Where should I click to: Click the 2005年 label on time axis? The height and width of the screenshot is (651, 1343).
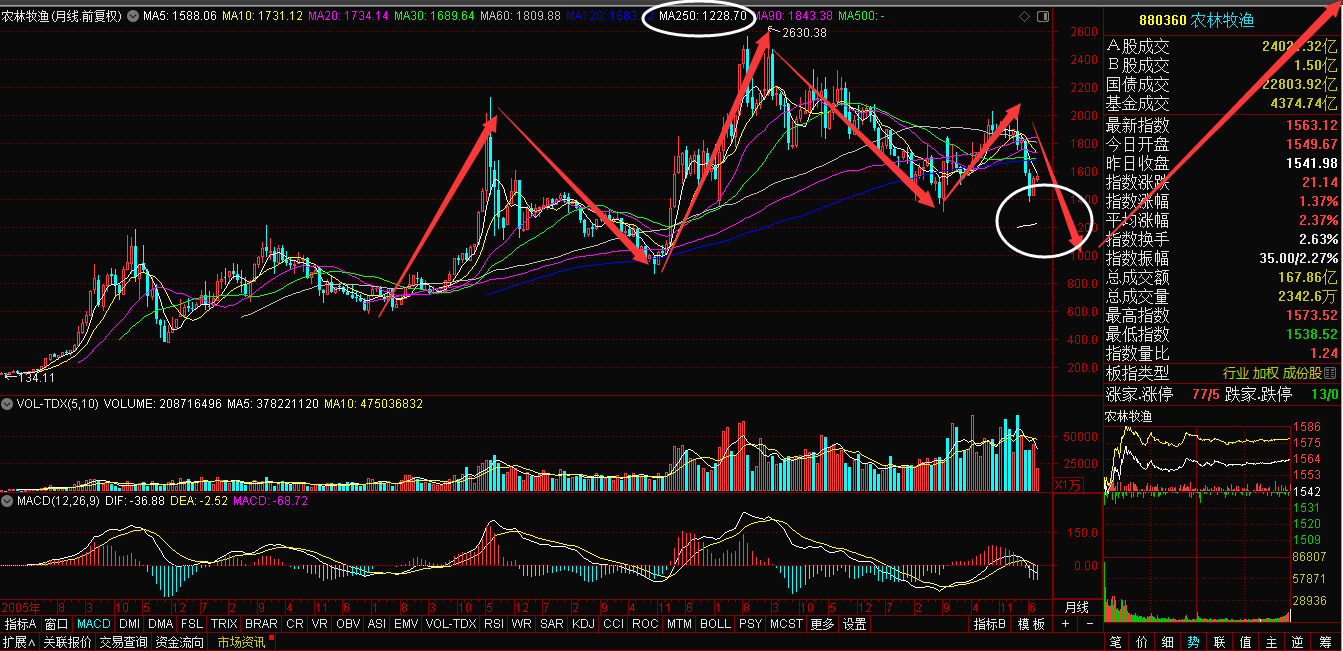click(x=21, y=607)
